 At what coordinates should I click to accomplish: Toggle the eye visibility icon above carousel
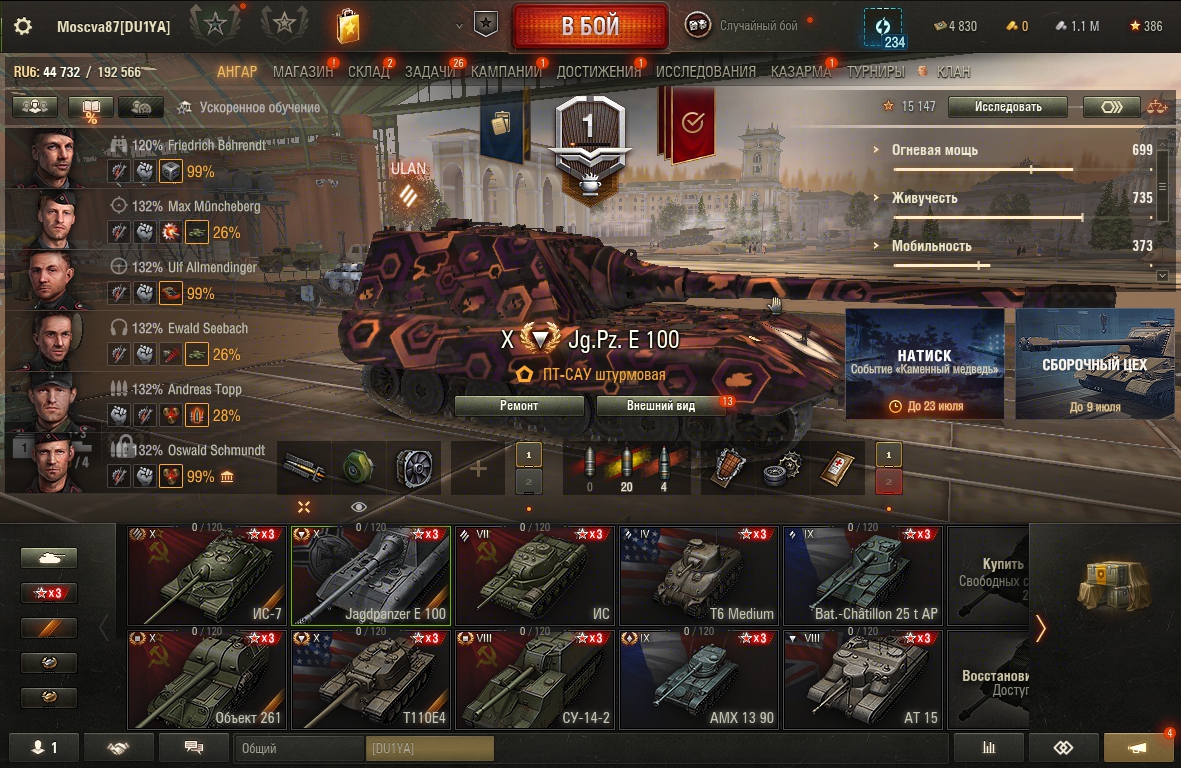coord(359,507)
